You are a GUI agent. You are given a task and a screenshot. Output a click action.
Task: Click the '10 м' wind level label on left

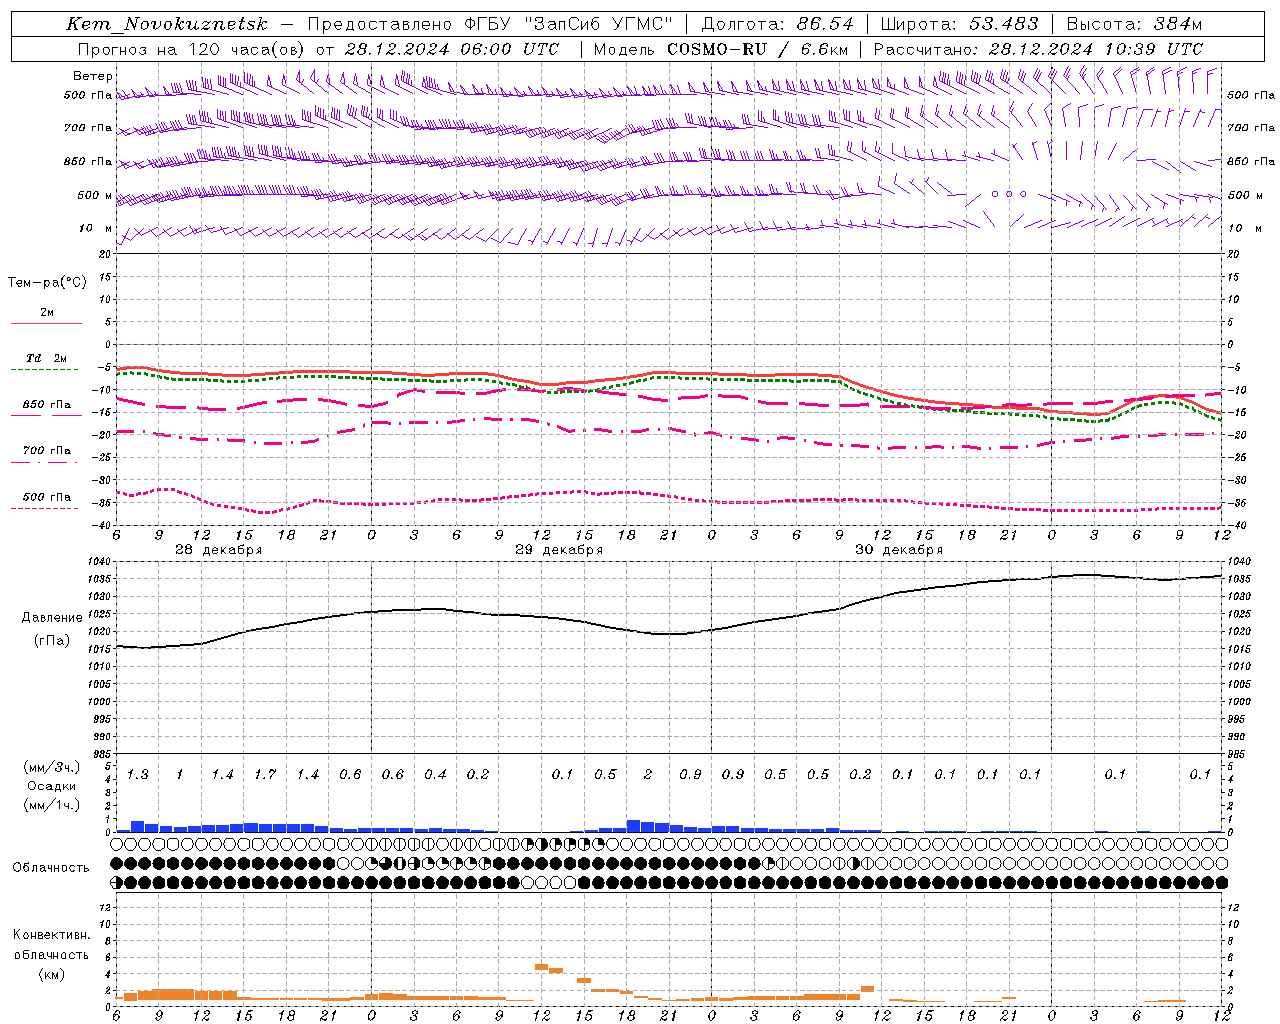point(96,229)
